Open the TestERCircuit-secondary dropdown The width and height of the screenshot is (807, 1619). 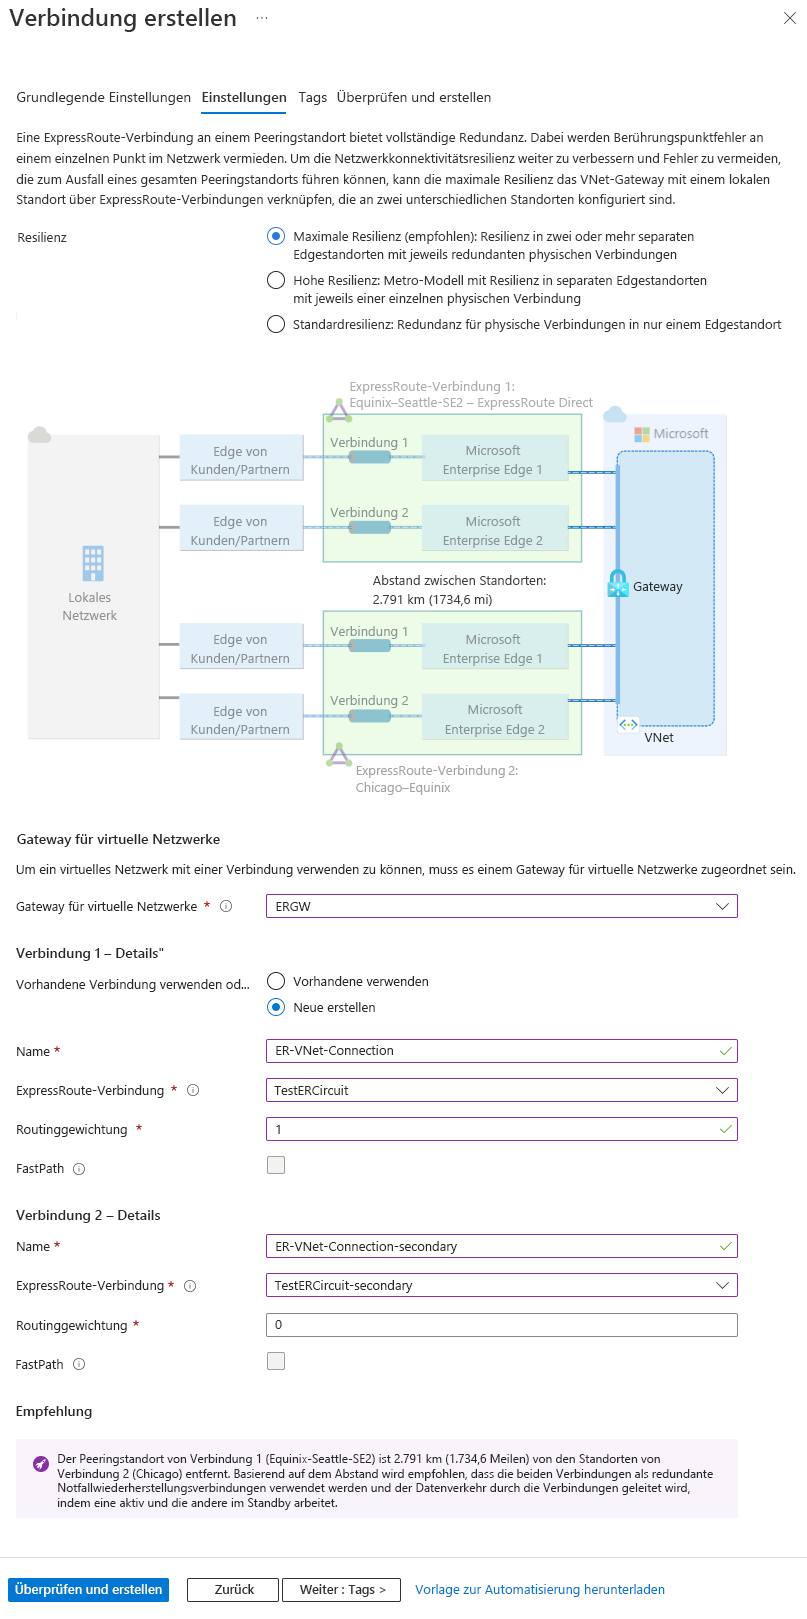pos(501,1286)
